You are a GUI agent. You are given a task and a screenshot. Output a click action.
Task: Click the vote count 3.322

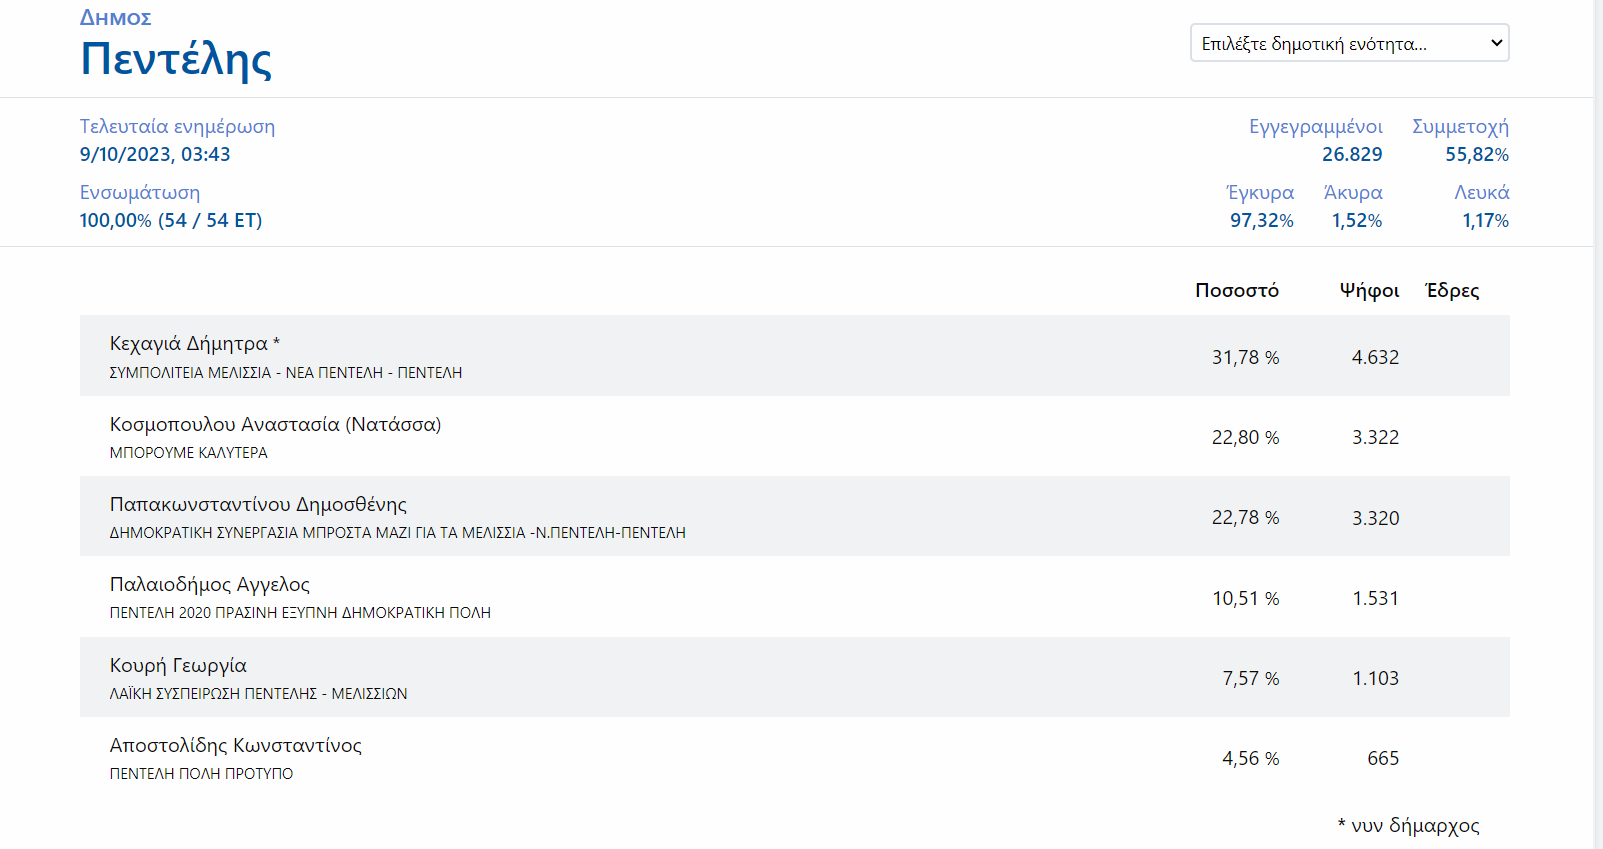1375,438
